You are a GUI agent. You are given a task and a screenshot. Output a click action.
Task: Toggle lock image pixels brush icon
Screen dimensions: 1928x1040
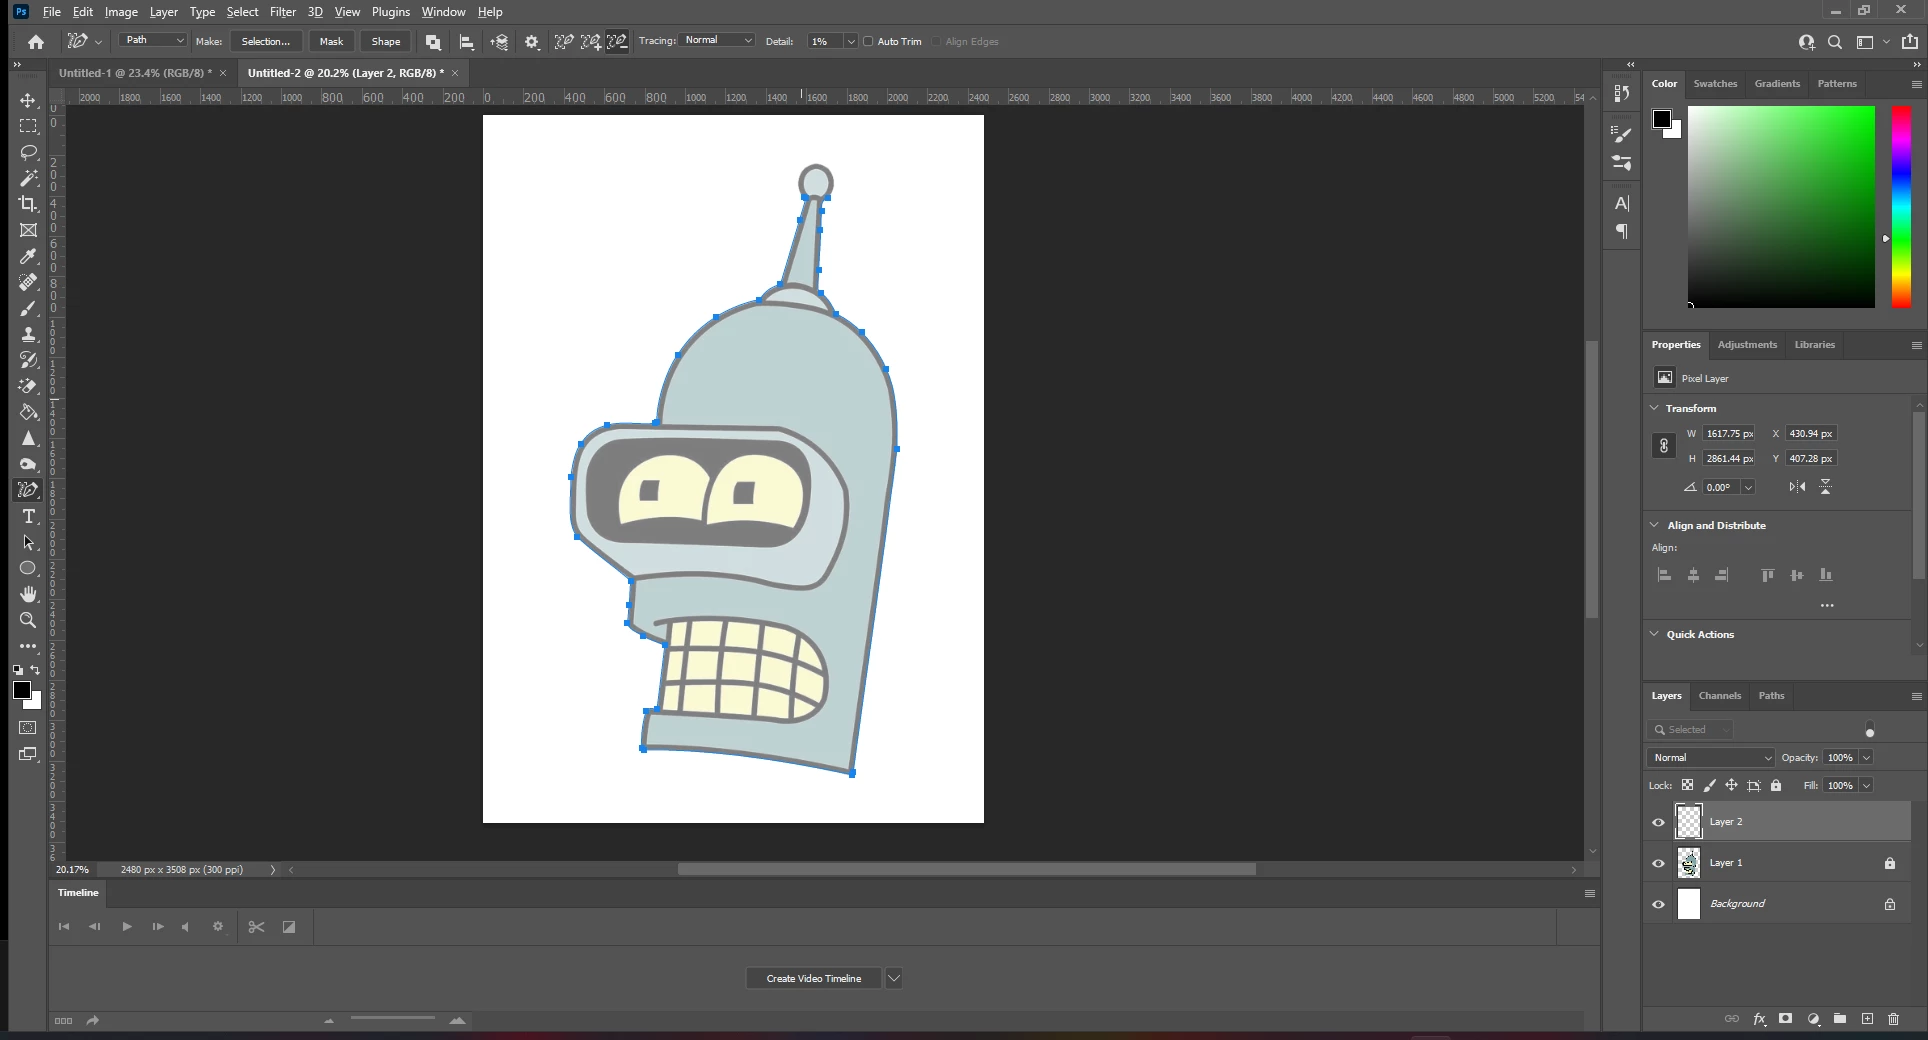pos(1710,785)
